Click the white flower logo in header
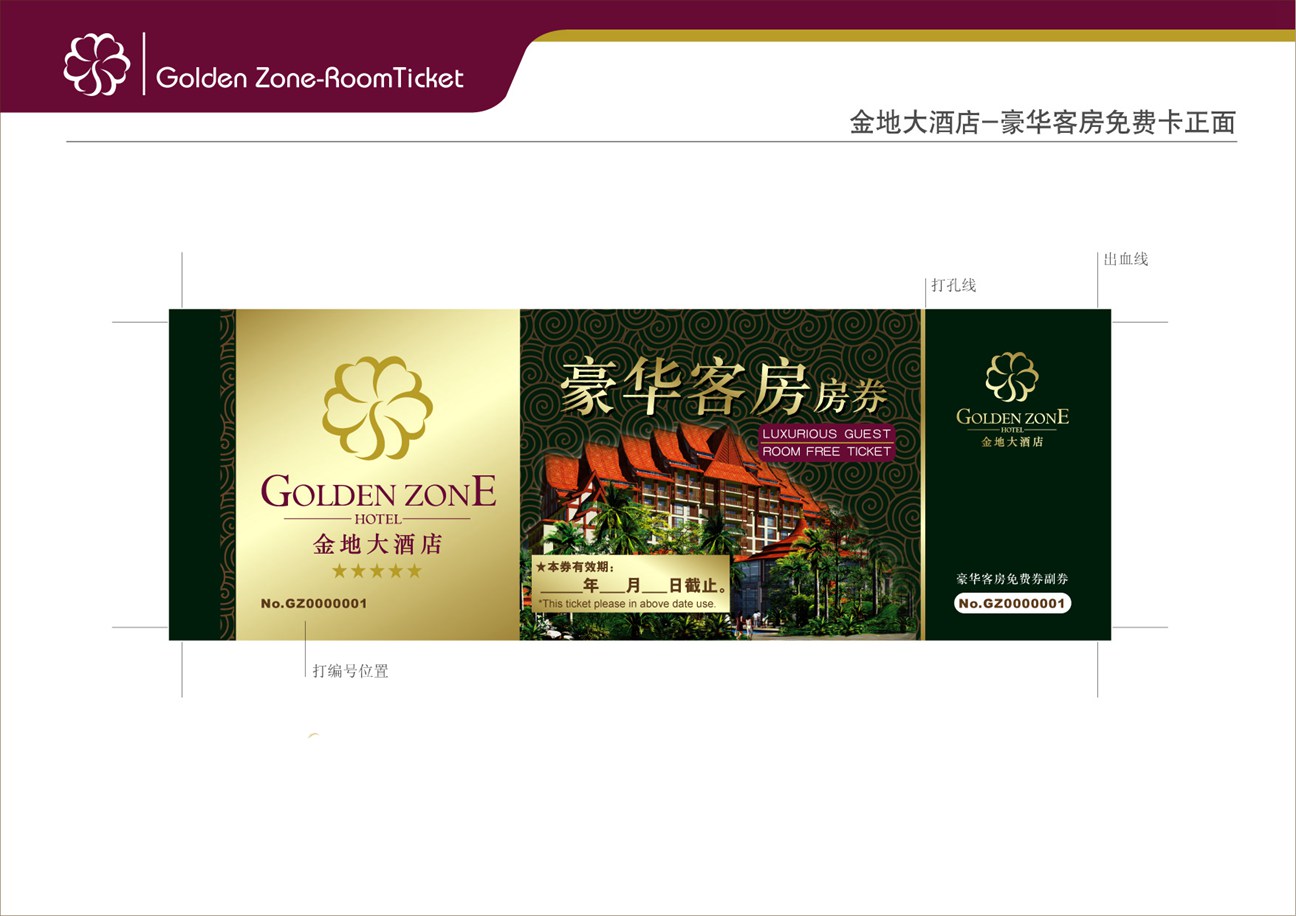 [97, 64]
